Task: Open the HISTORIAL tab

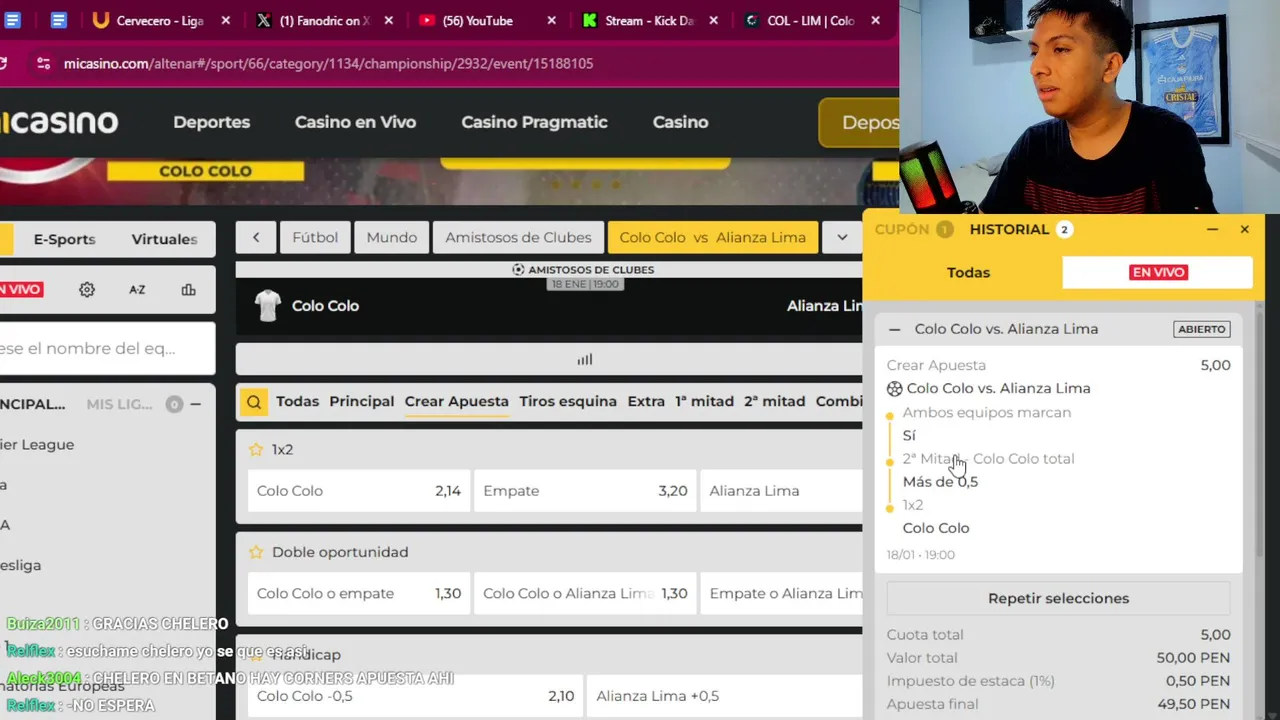Action: point(1019,229)
